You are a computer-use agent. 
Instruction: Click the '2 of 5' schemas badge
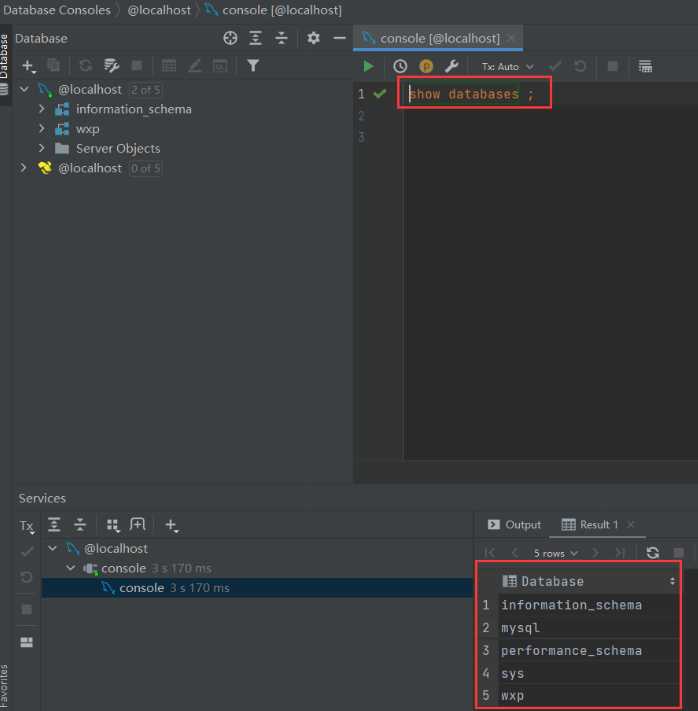(x=146, y=90)
